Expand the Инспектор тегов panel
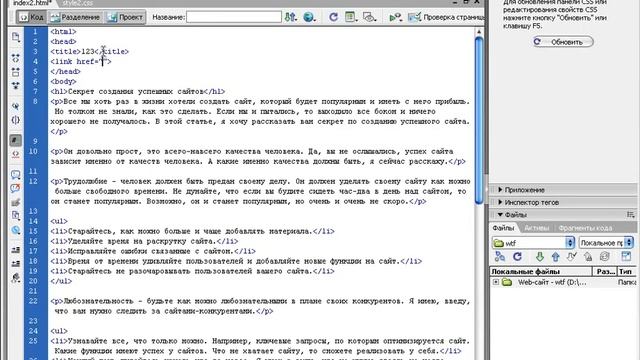The width and height of the screenshot is (640, 360). (x=531, y=202)
